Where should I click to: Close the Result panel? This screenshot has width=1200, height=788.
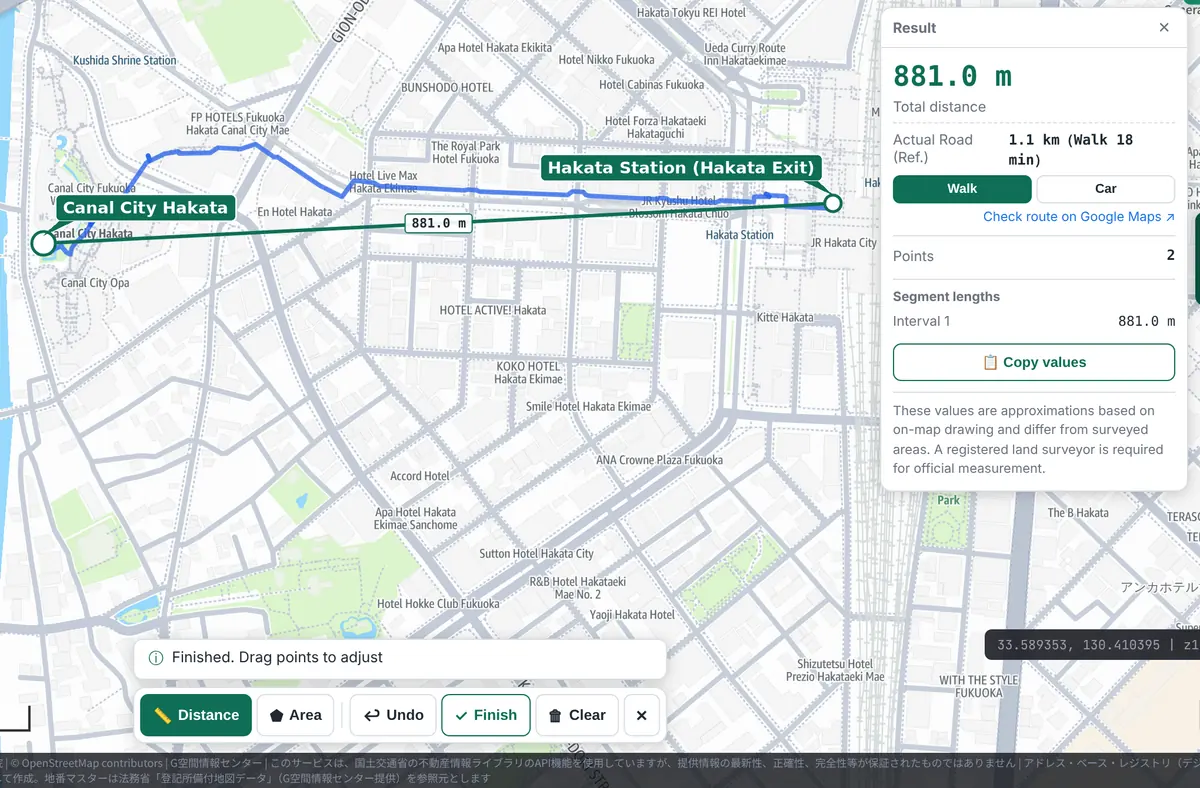[1164, 28]
